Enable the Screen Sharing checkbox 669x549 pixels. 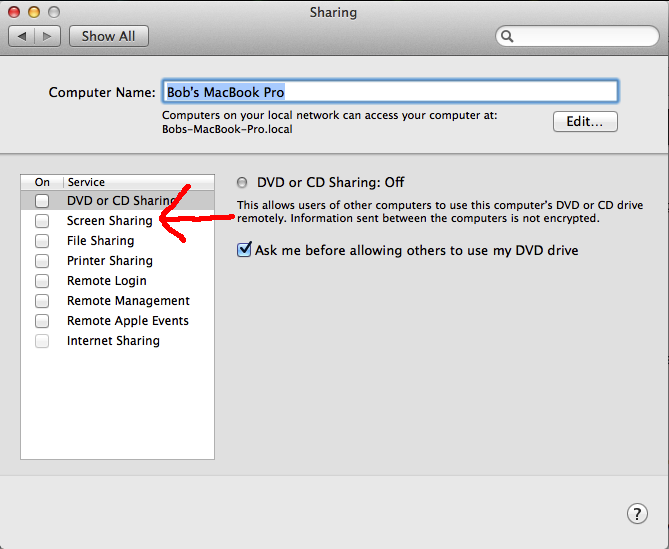tap(42, 221)
